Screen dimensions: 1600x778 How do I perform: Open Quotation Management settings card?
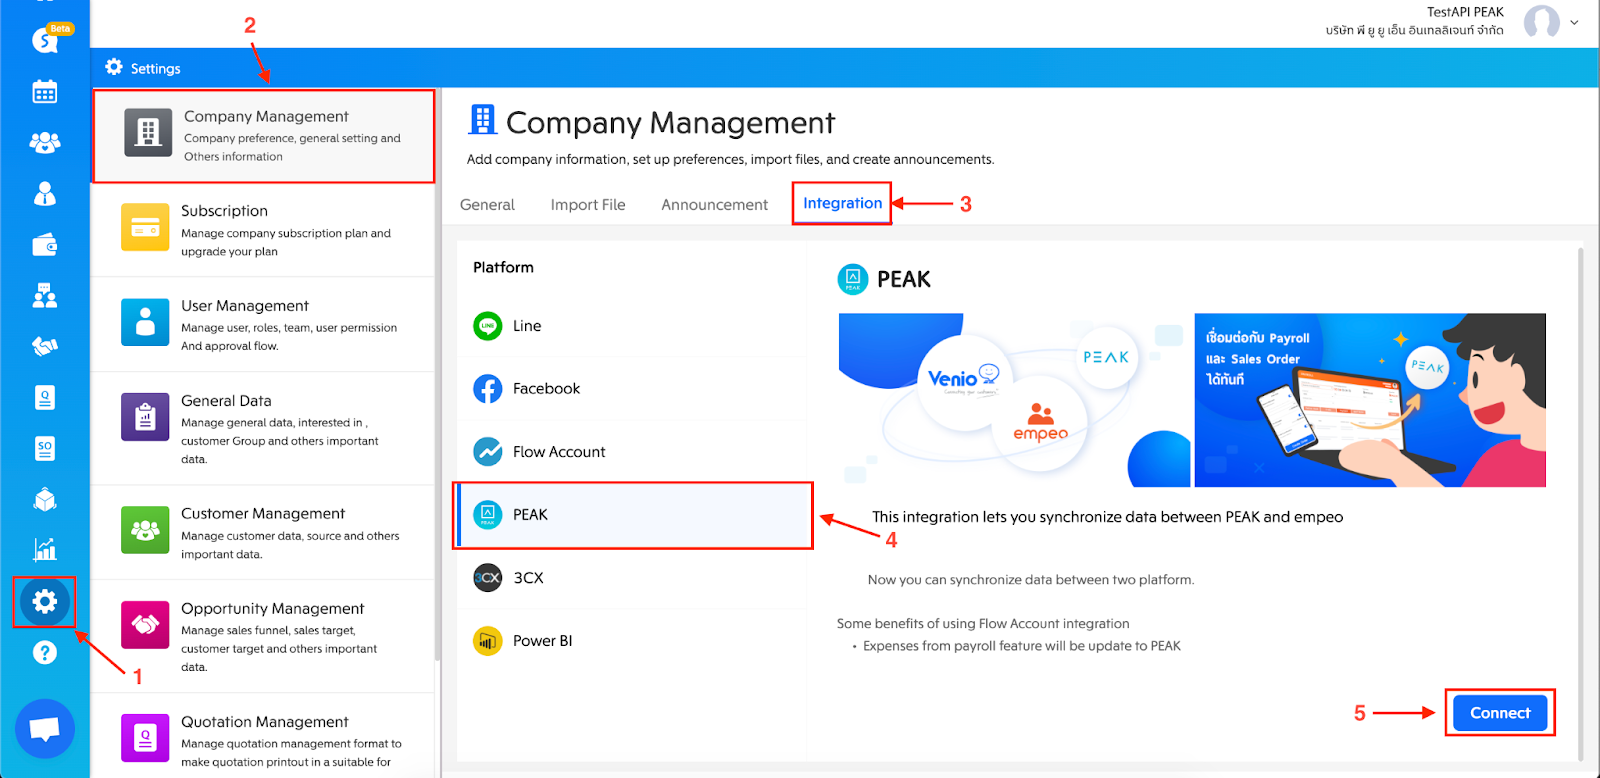[x=264, y=737]
